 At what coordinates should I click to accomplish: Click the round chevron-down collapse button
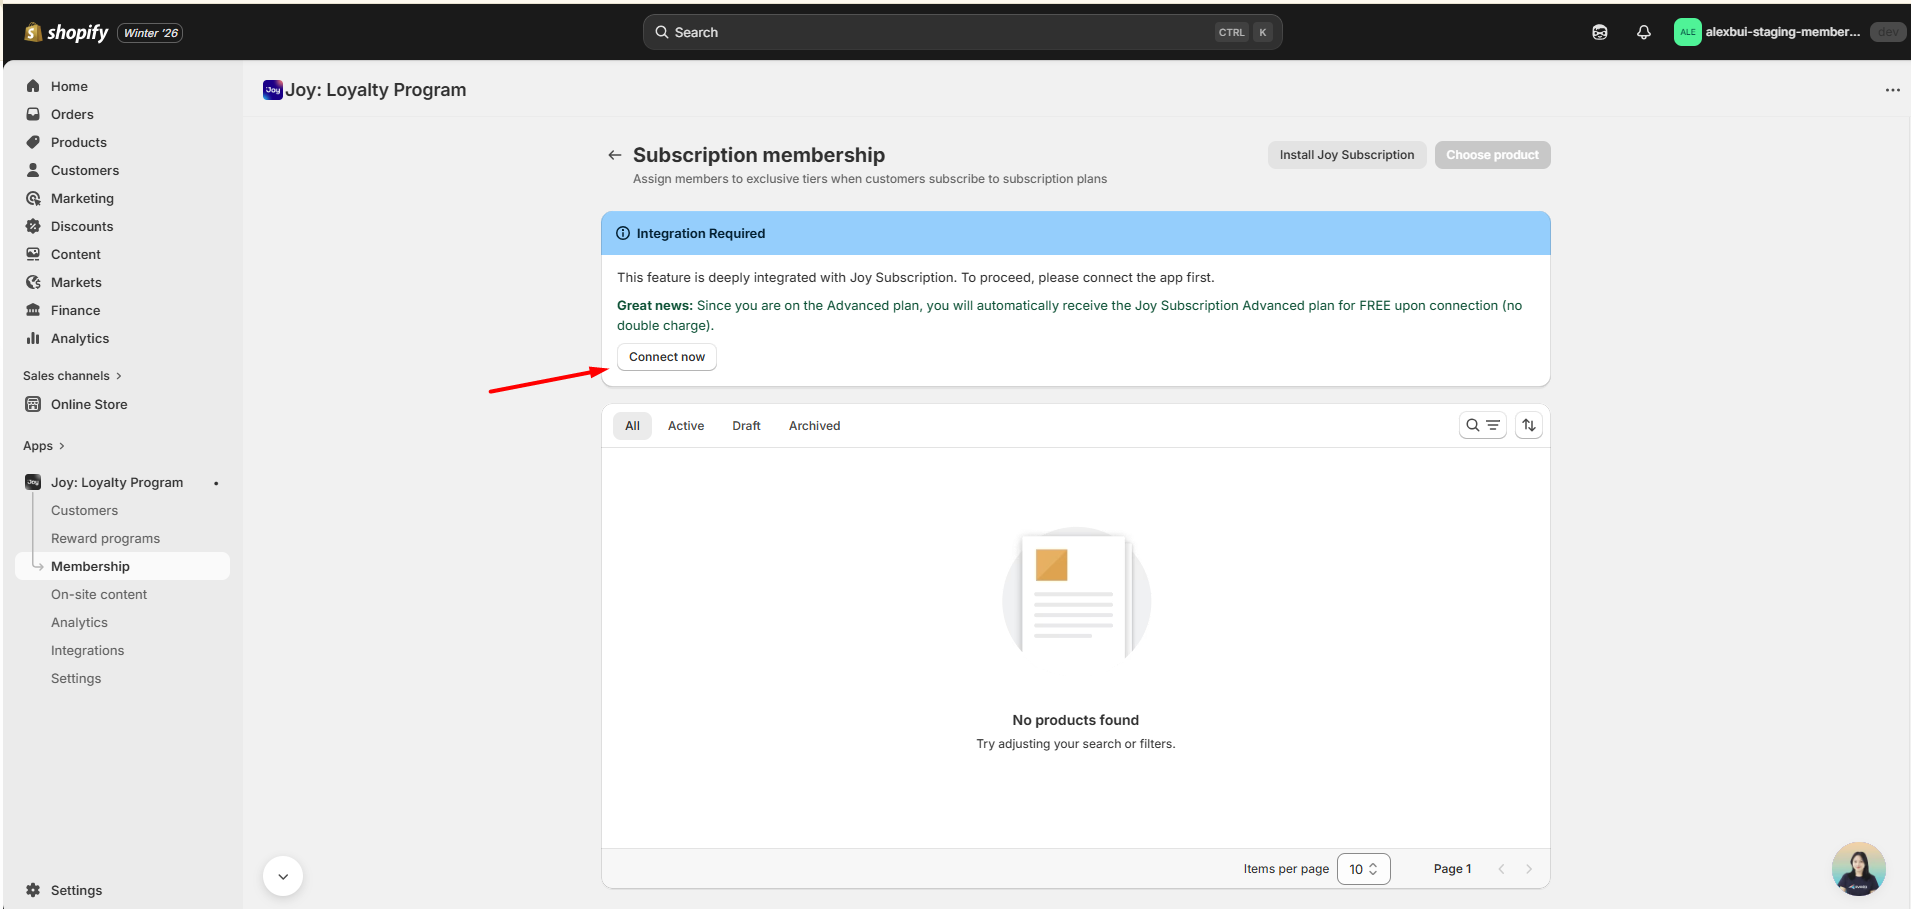[x=283, y=876]
